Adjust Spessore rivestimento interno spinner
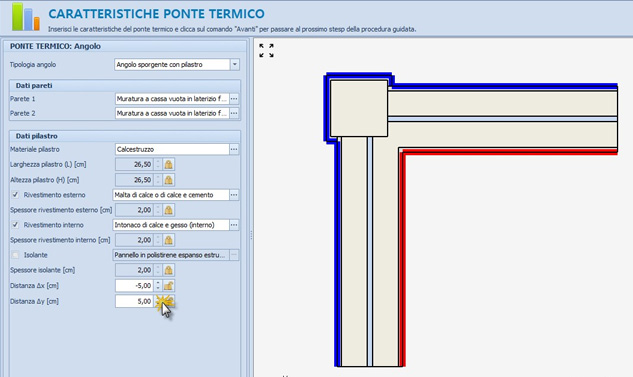This screenshot has width=633, height=377. pyautogui.click(x=158, y=240)
